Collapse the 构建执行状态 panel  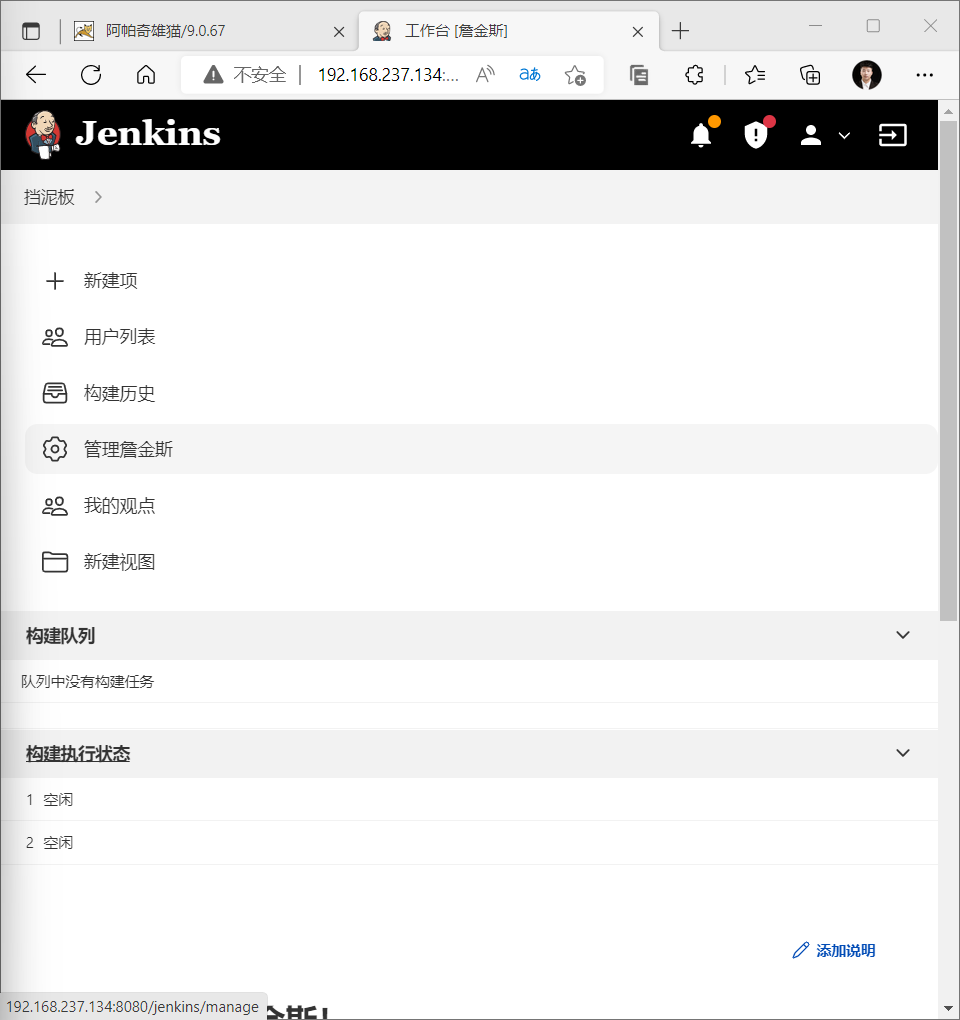[903, 753]
